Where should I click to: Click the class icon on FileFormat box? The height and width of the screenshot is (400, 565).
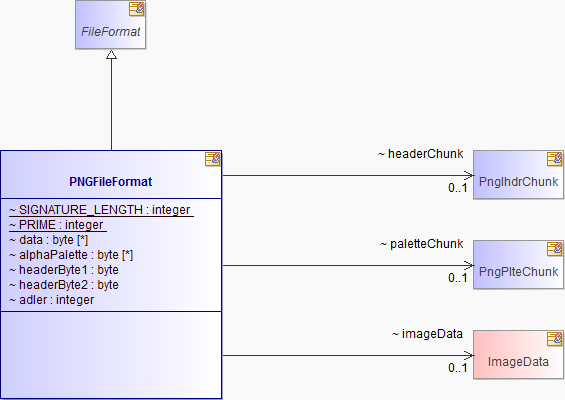[x=137, y=9]
